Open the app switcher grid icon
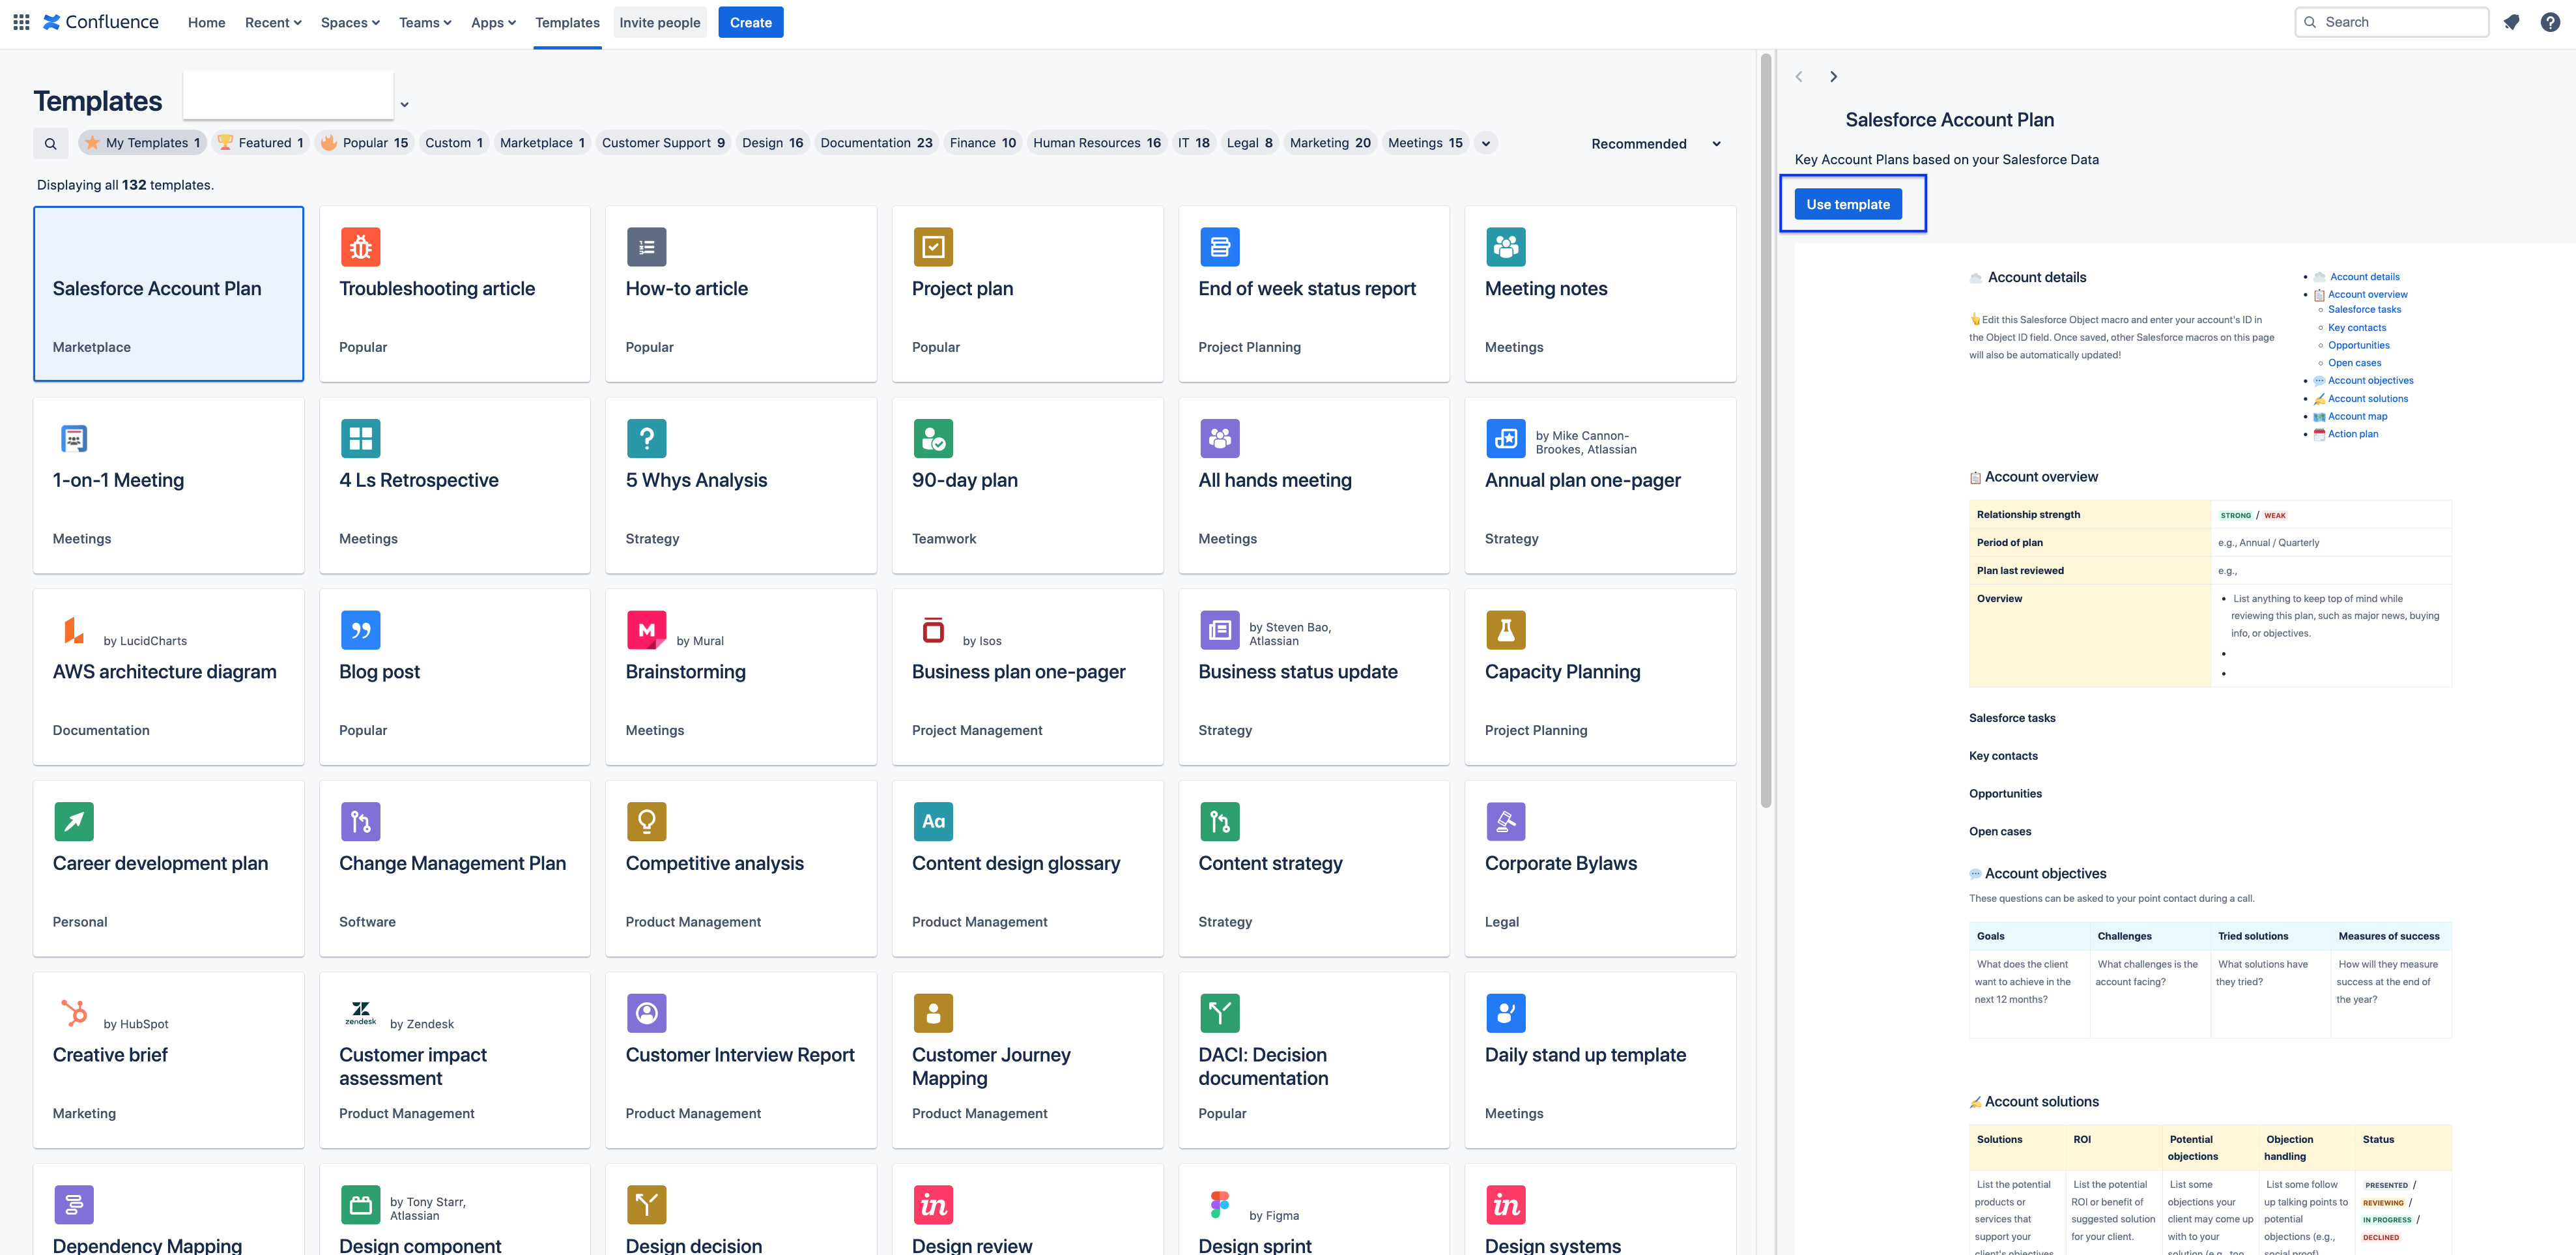2576x1255 pixels. (x=21, y=22)
